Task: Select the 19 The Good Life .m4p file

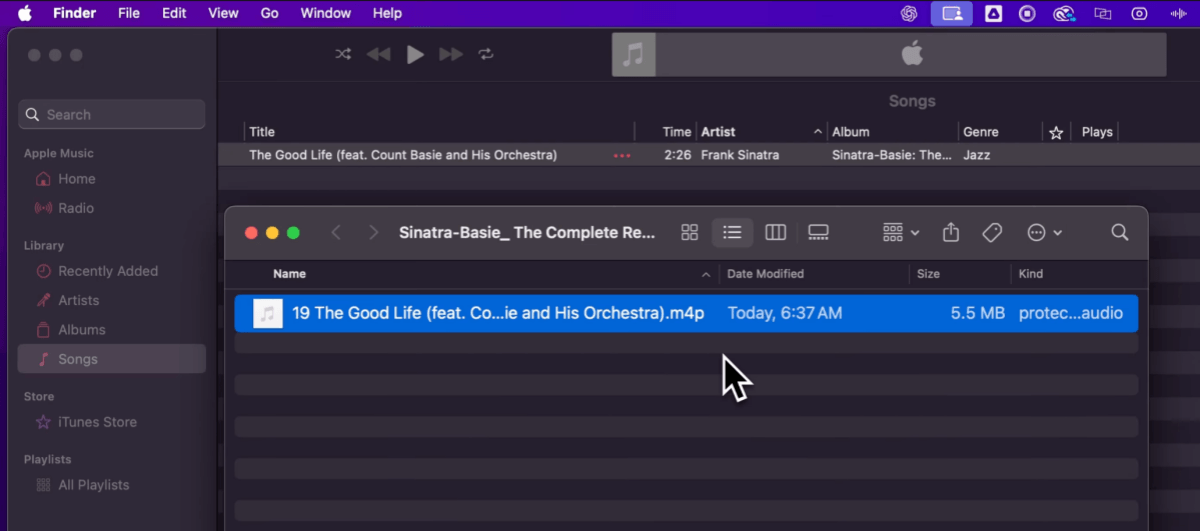Action: [x=686, y=313]
